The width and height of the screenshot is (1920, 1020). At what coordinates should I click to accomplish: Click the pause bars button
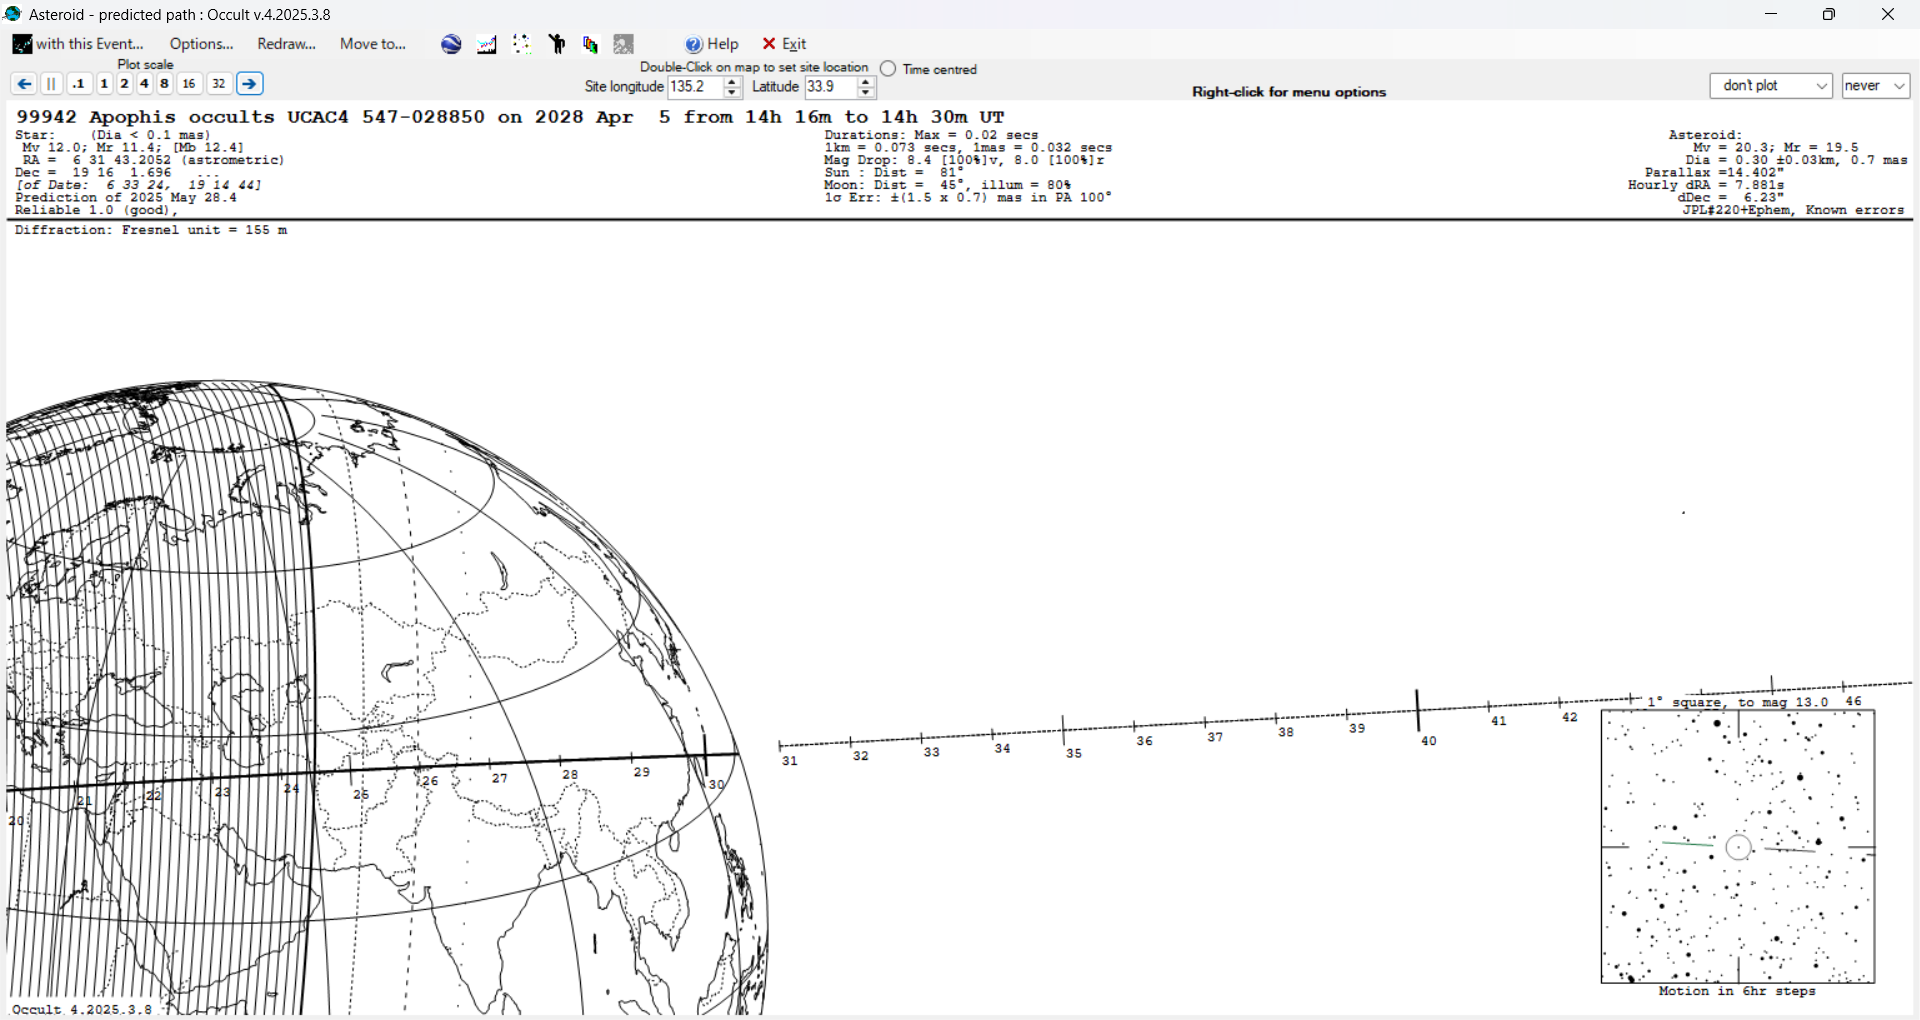52,84
